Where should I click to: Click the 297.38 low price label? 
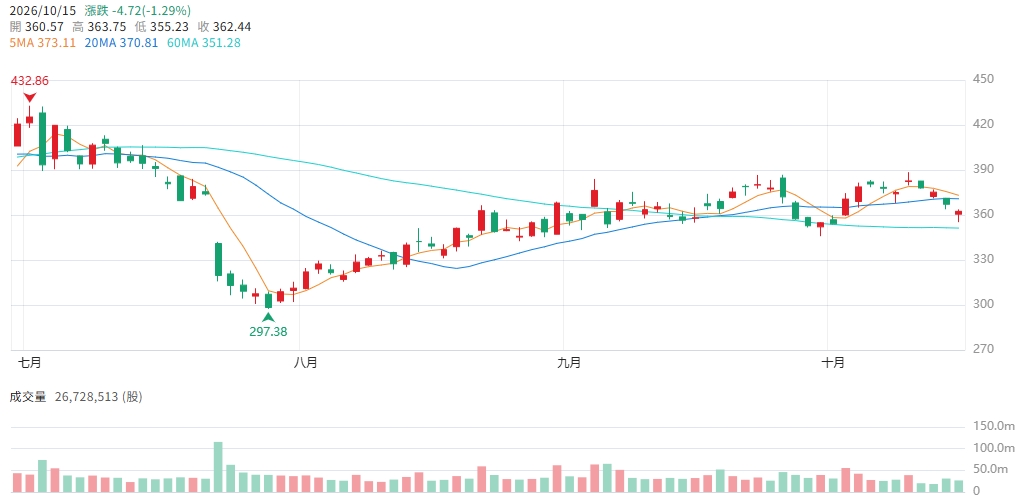coord(268,331)
